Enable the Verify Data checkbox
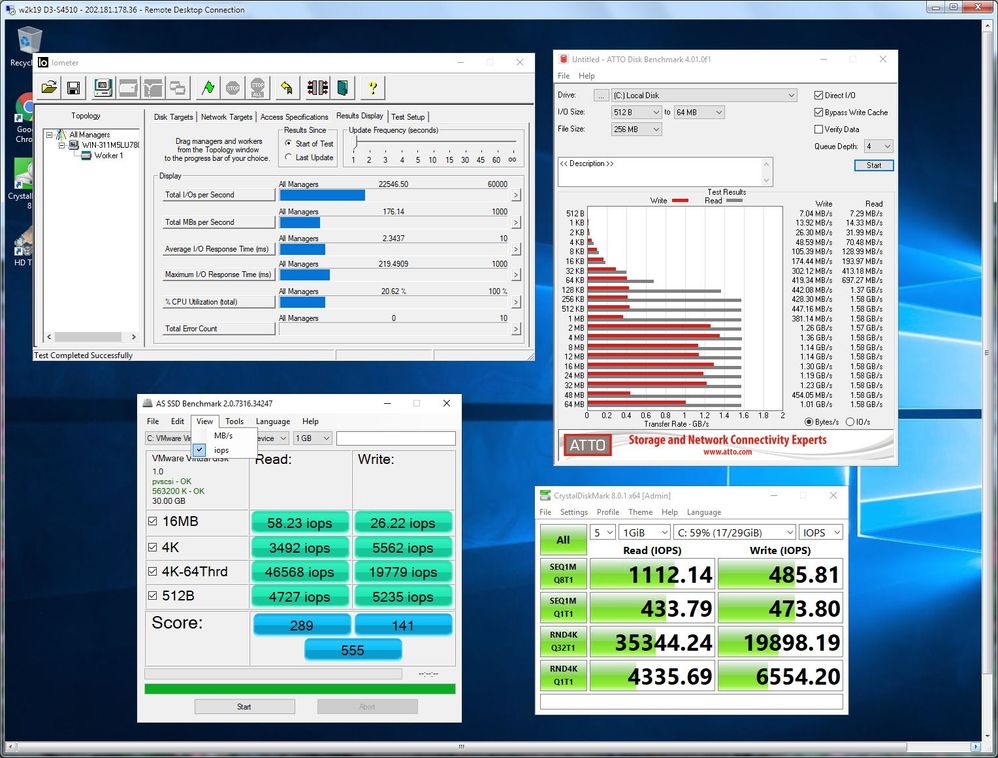Viewport: 998px width, 758px height. click(x=819, y=129)
